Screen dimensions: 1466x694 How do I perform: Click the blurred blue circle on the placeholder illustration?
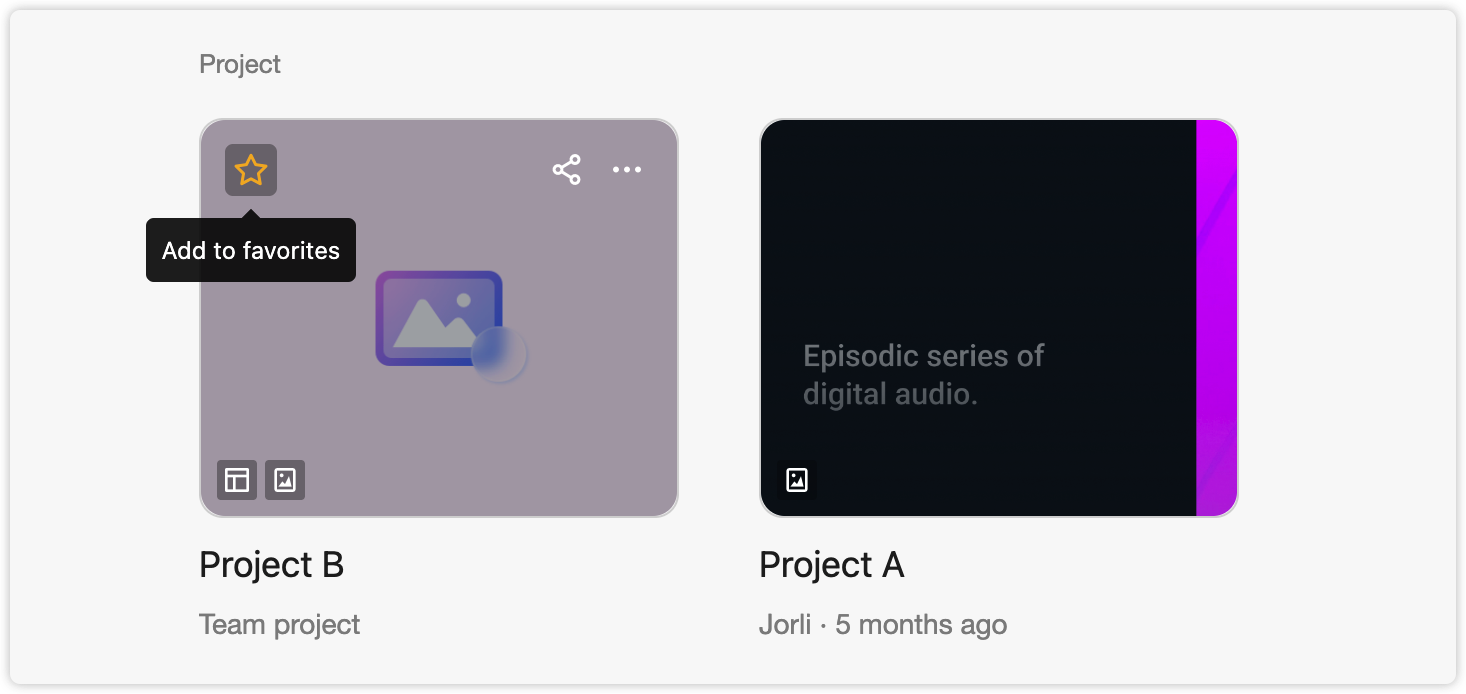pyautogui.click(x=499, y=354)
